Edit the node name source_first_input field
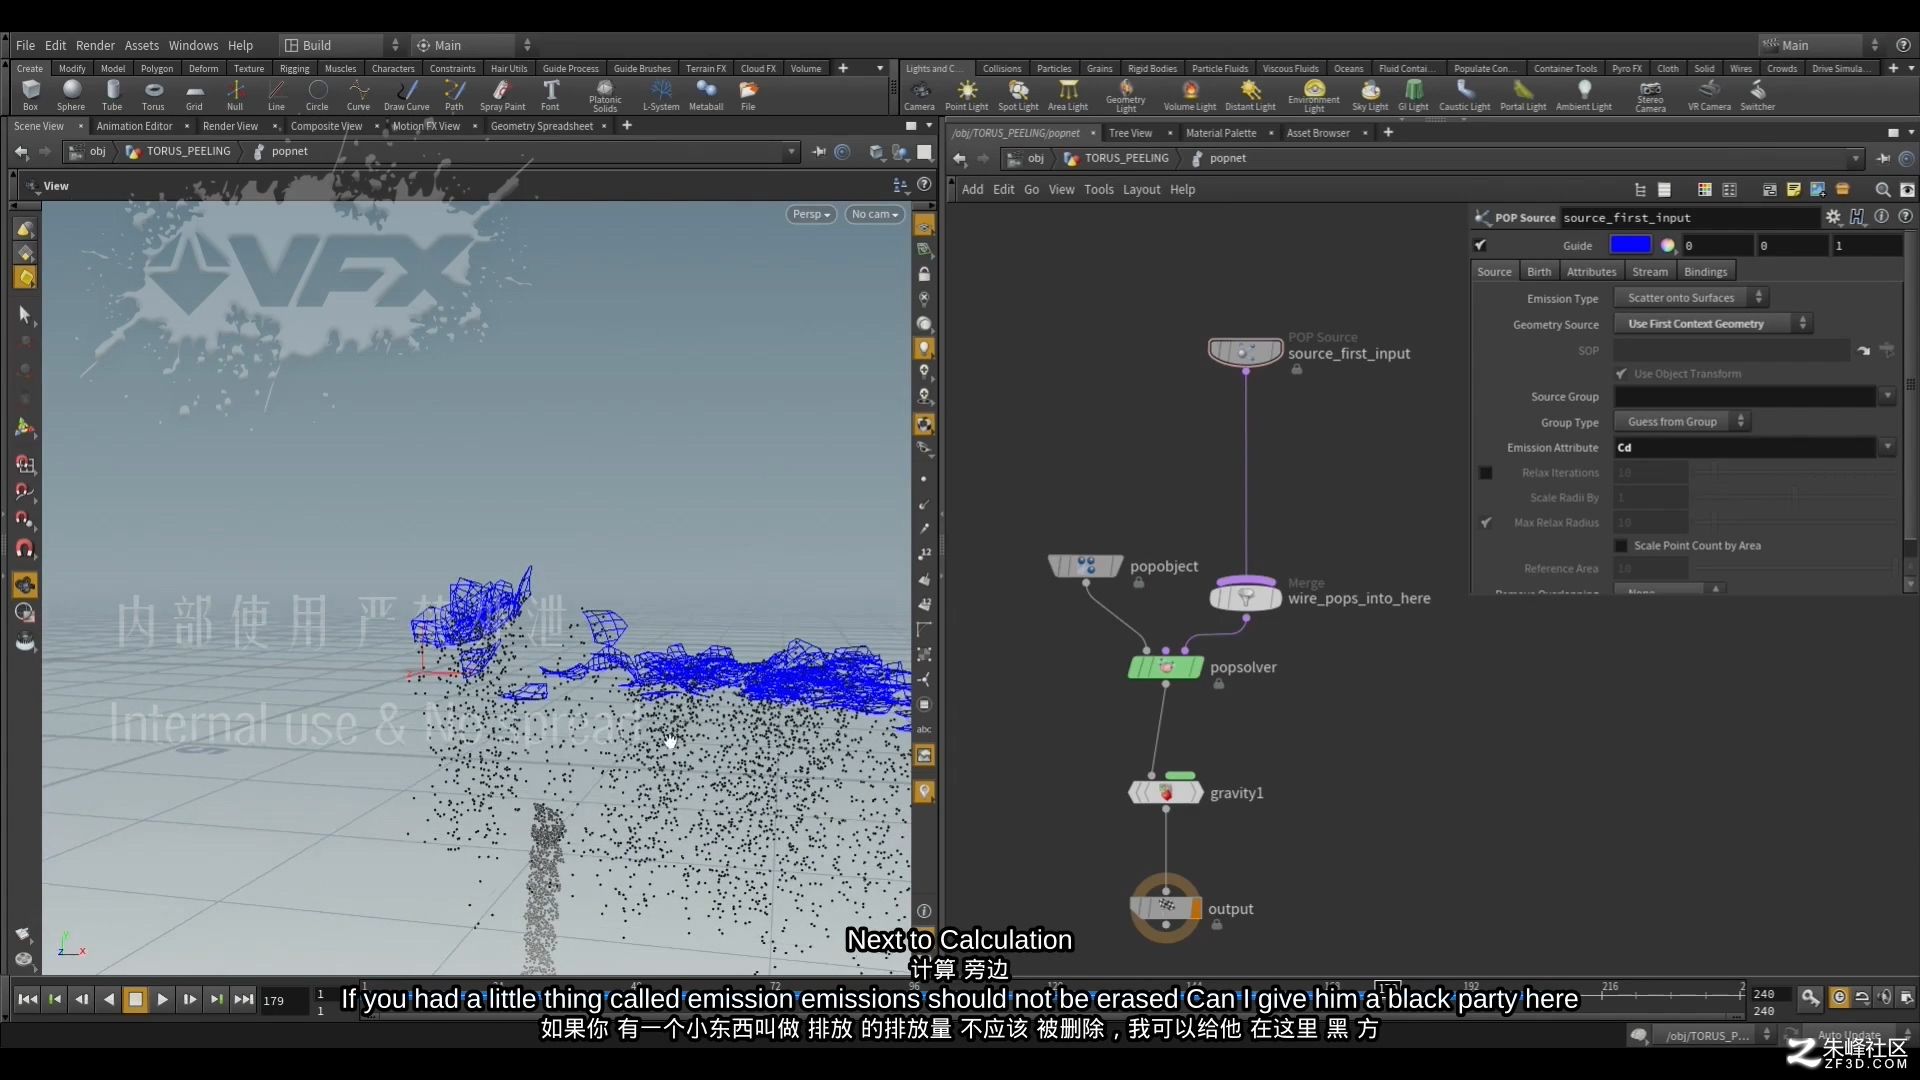Viewport: 1920px width, 1080px height. click(1689, 217)
